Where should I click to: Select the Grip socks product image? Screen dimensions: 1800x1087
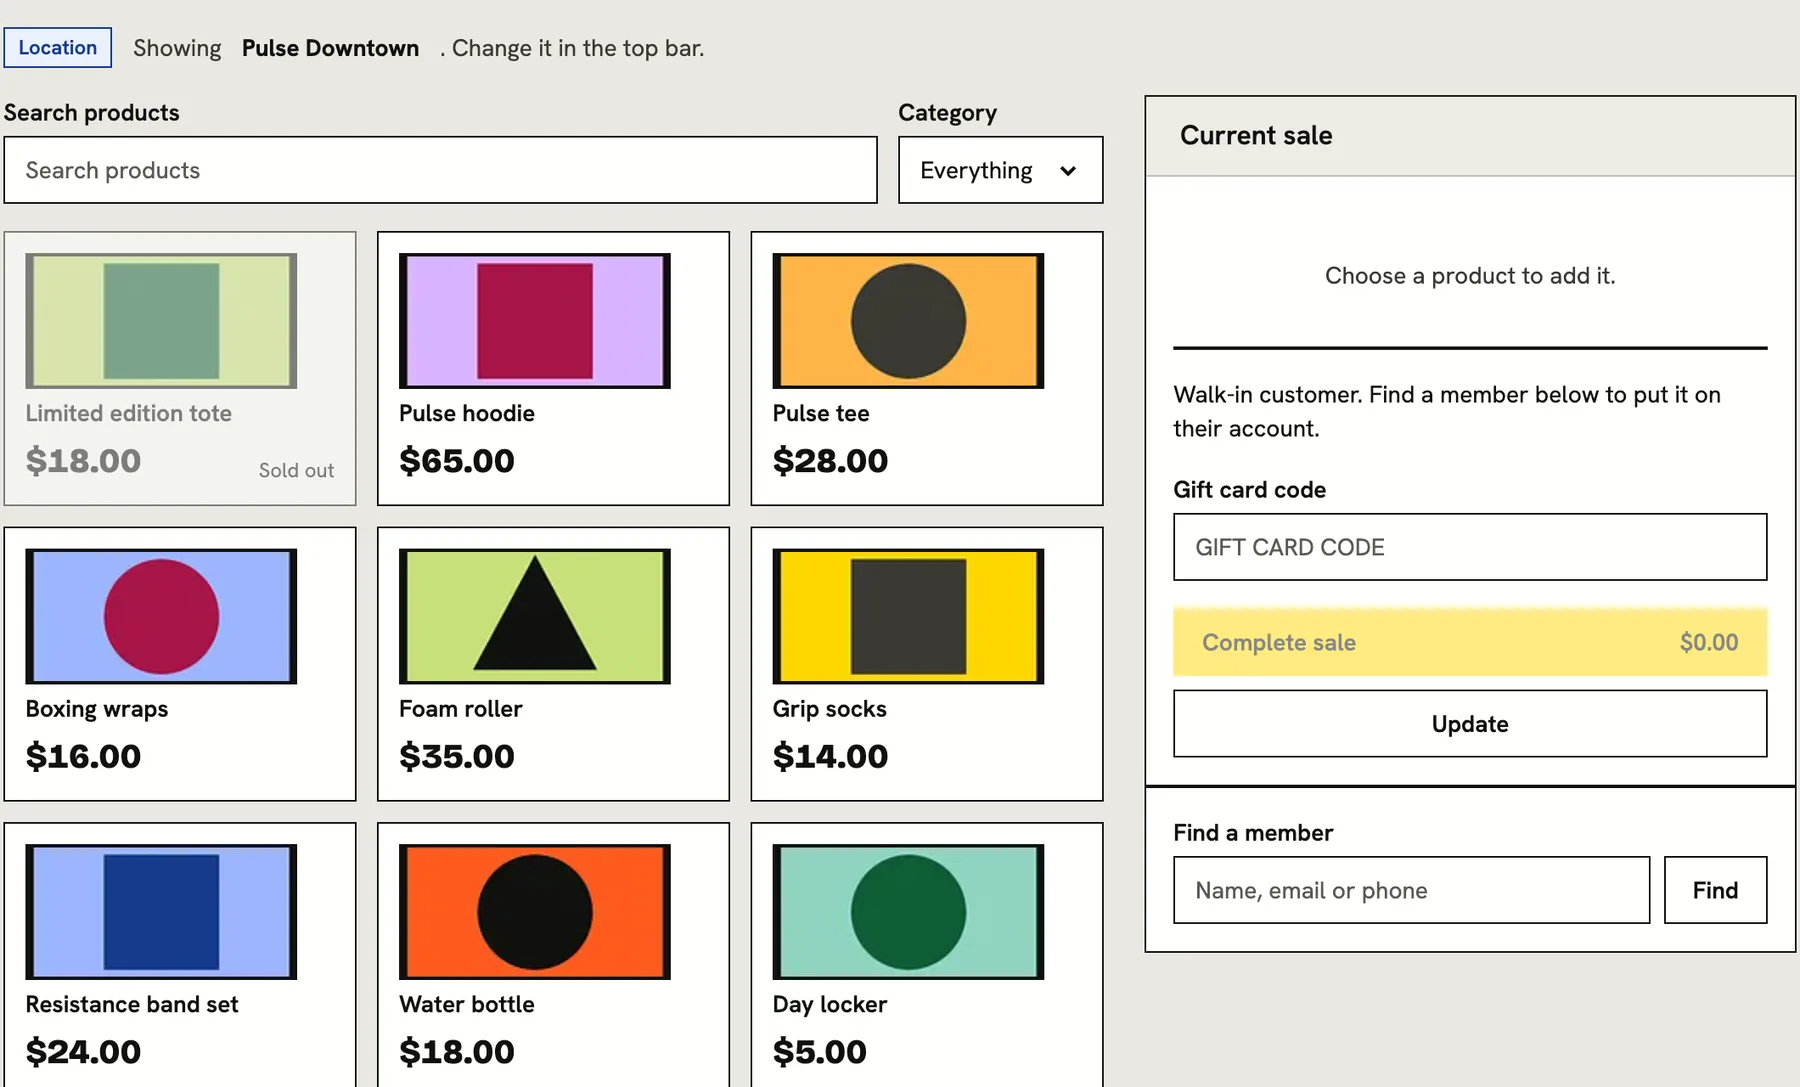[x=908, y=616]
